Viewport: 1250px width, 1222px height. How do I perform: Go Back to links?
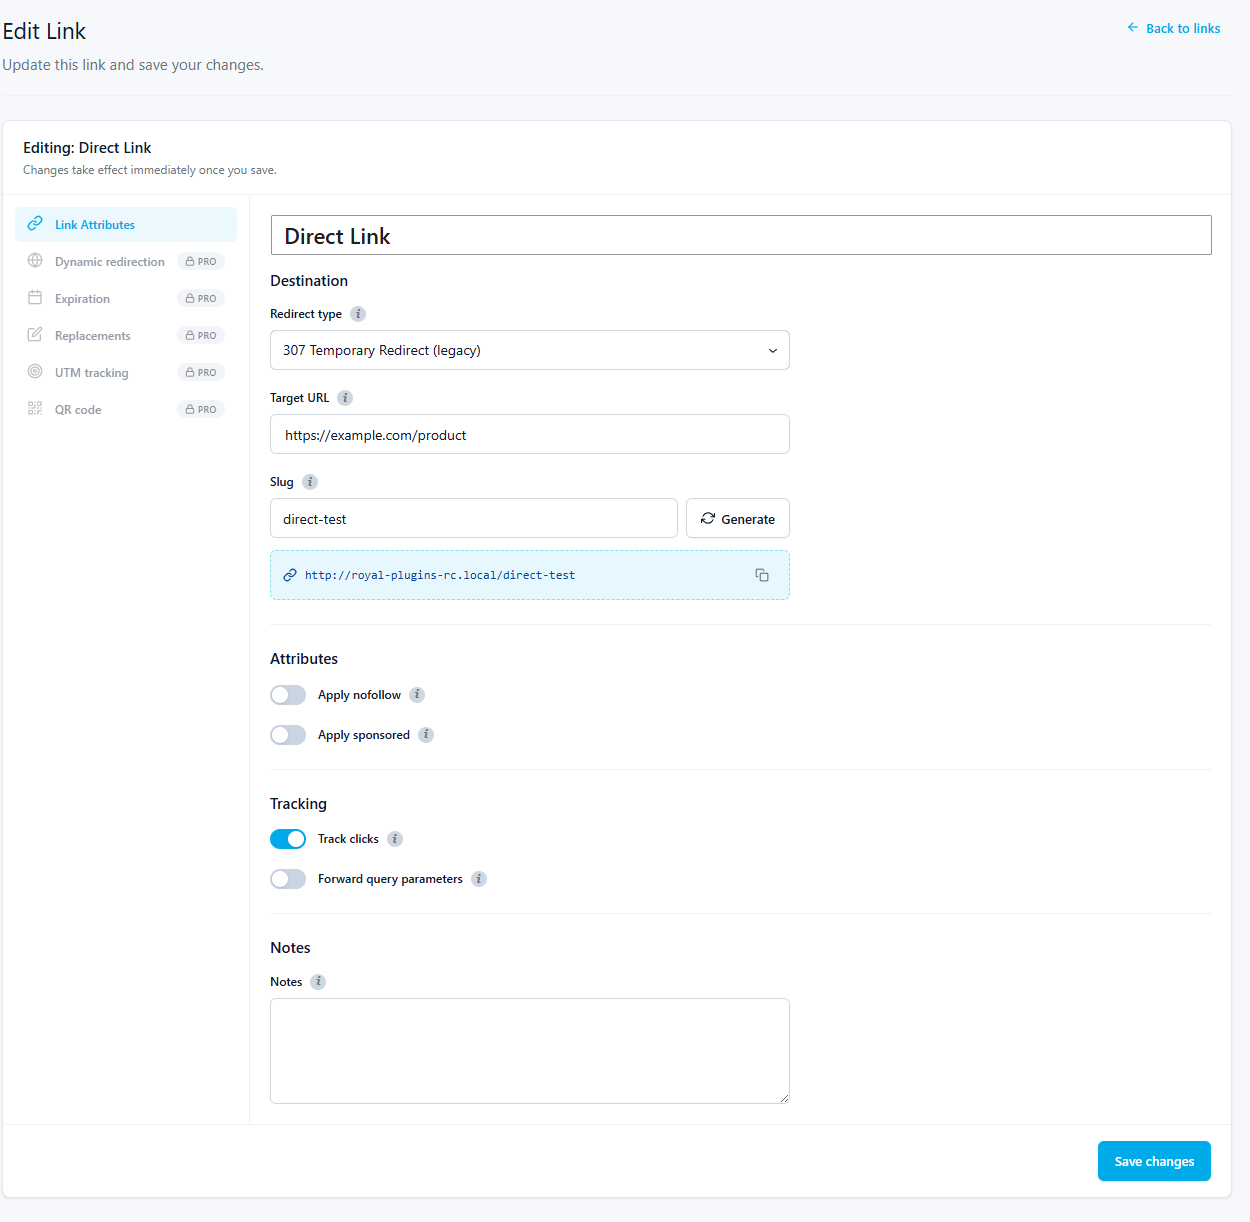[1174, 28]
